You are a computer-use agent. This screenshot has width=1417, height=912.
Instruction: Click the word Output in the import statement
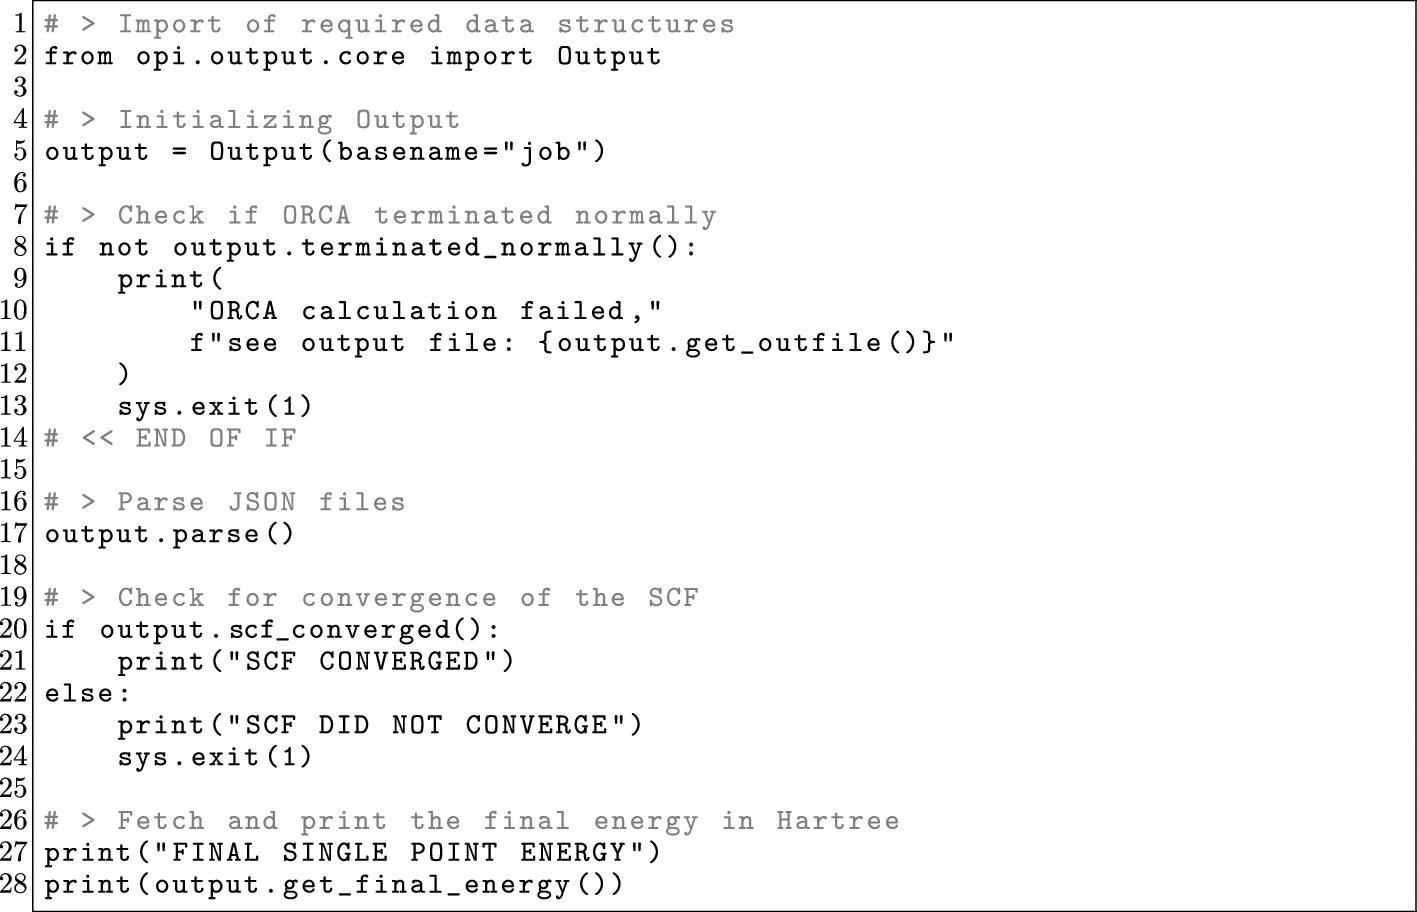pos(609,56)
